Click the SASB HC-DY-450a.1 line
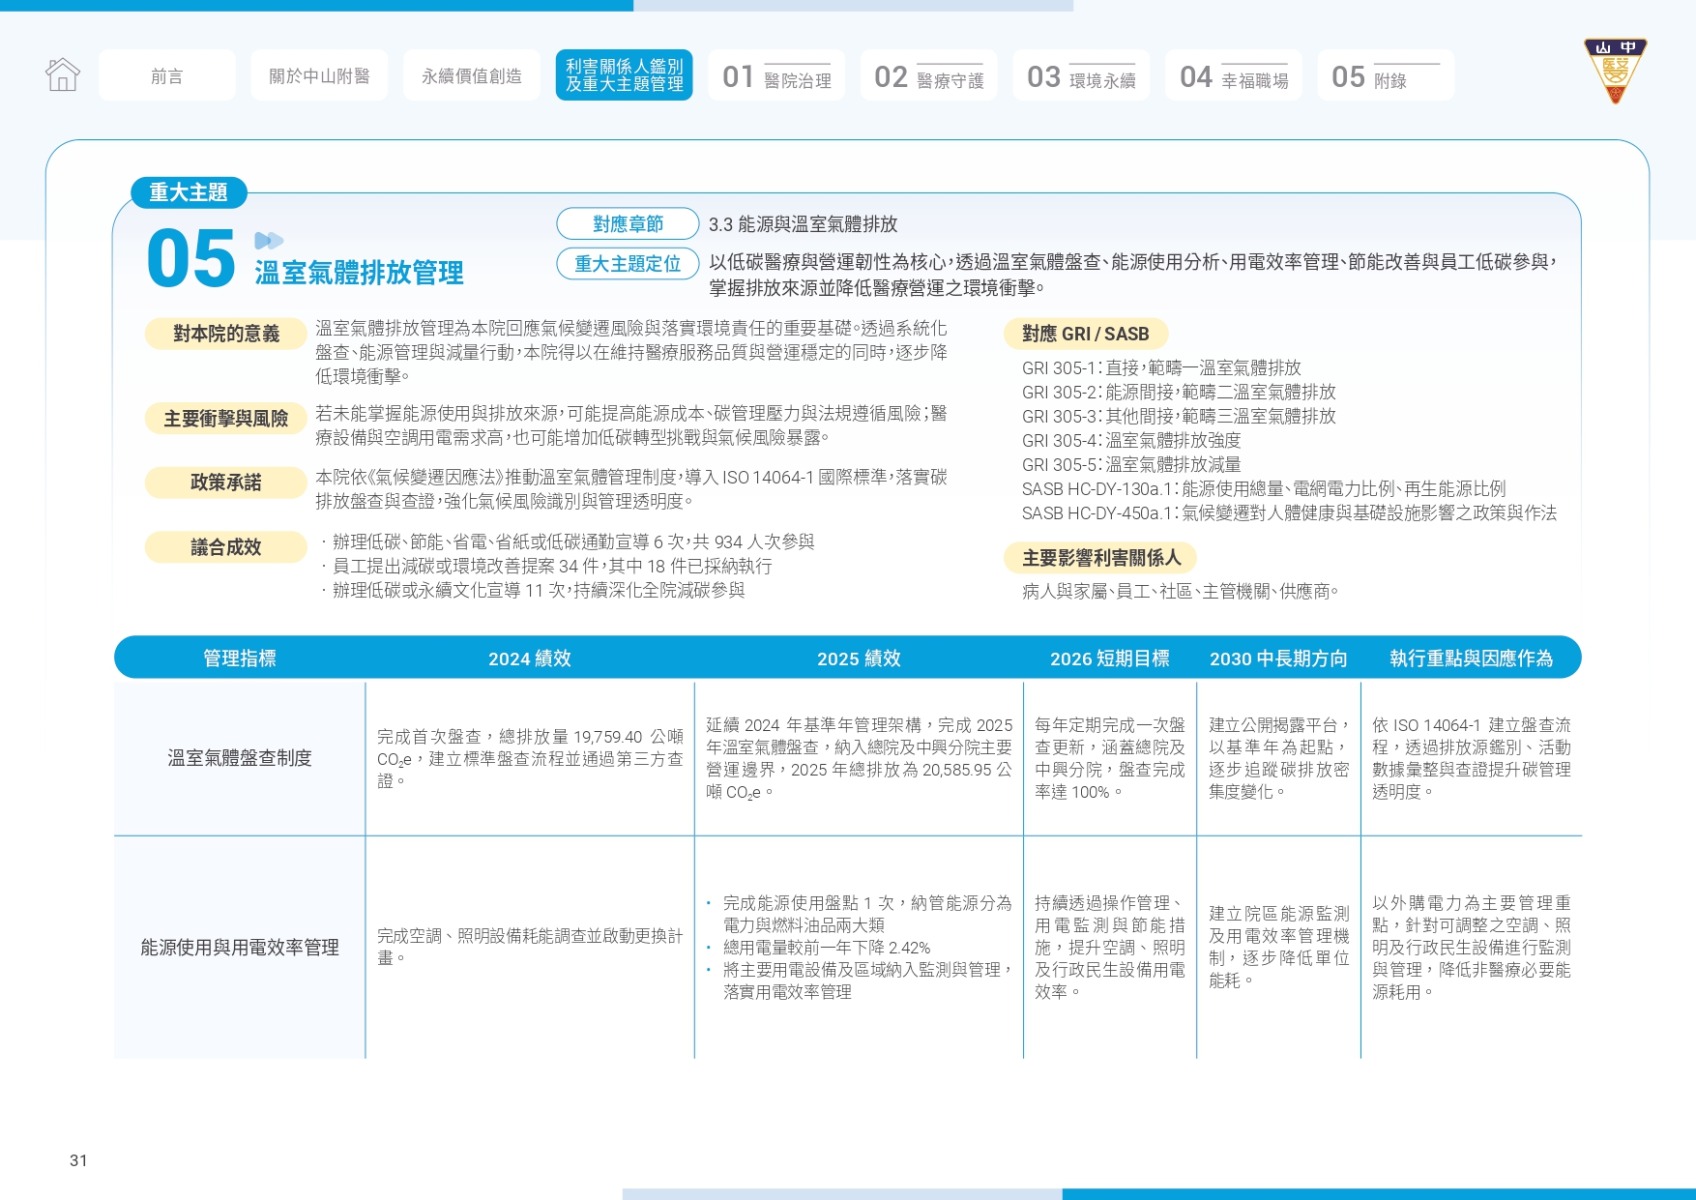The image size is (1696, 1200). coord(1289,513)
